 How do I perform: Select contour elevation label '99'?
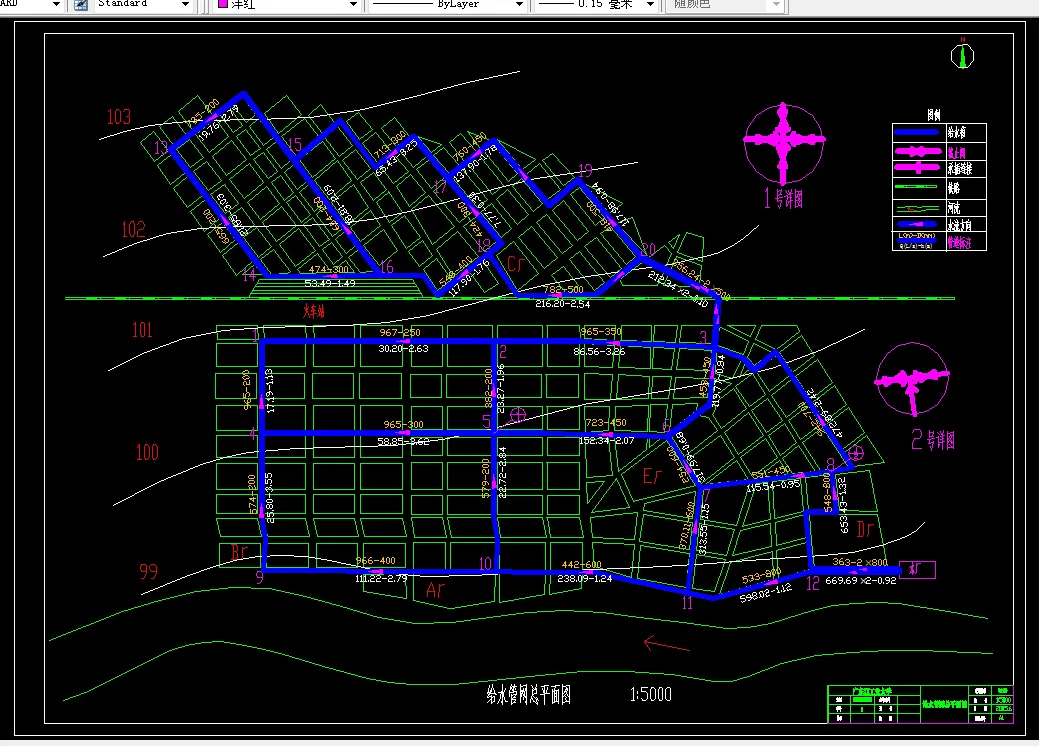click(x=148, y=571)
